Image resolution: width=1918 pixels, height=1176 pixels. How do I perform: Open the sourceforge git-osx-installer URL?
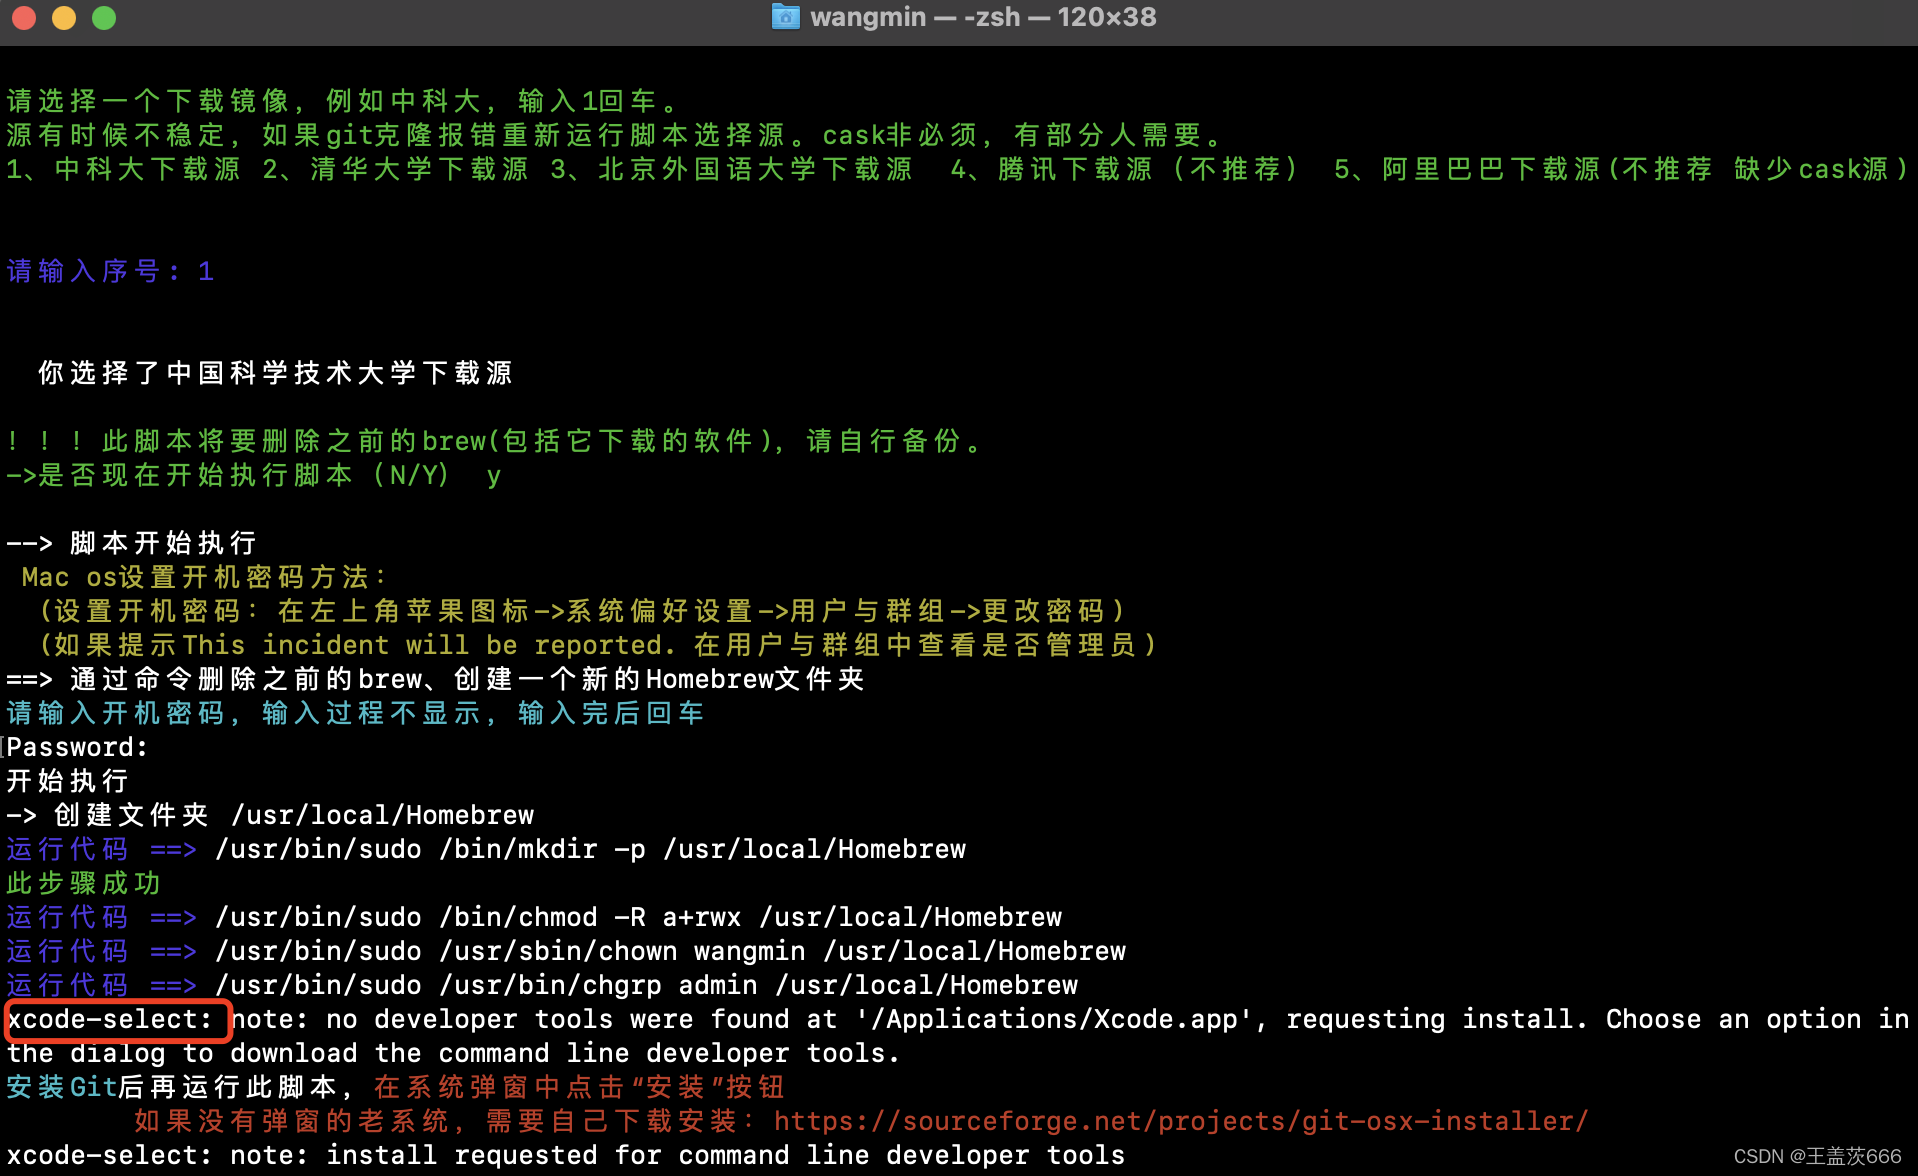(x=1180, y=1121)
